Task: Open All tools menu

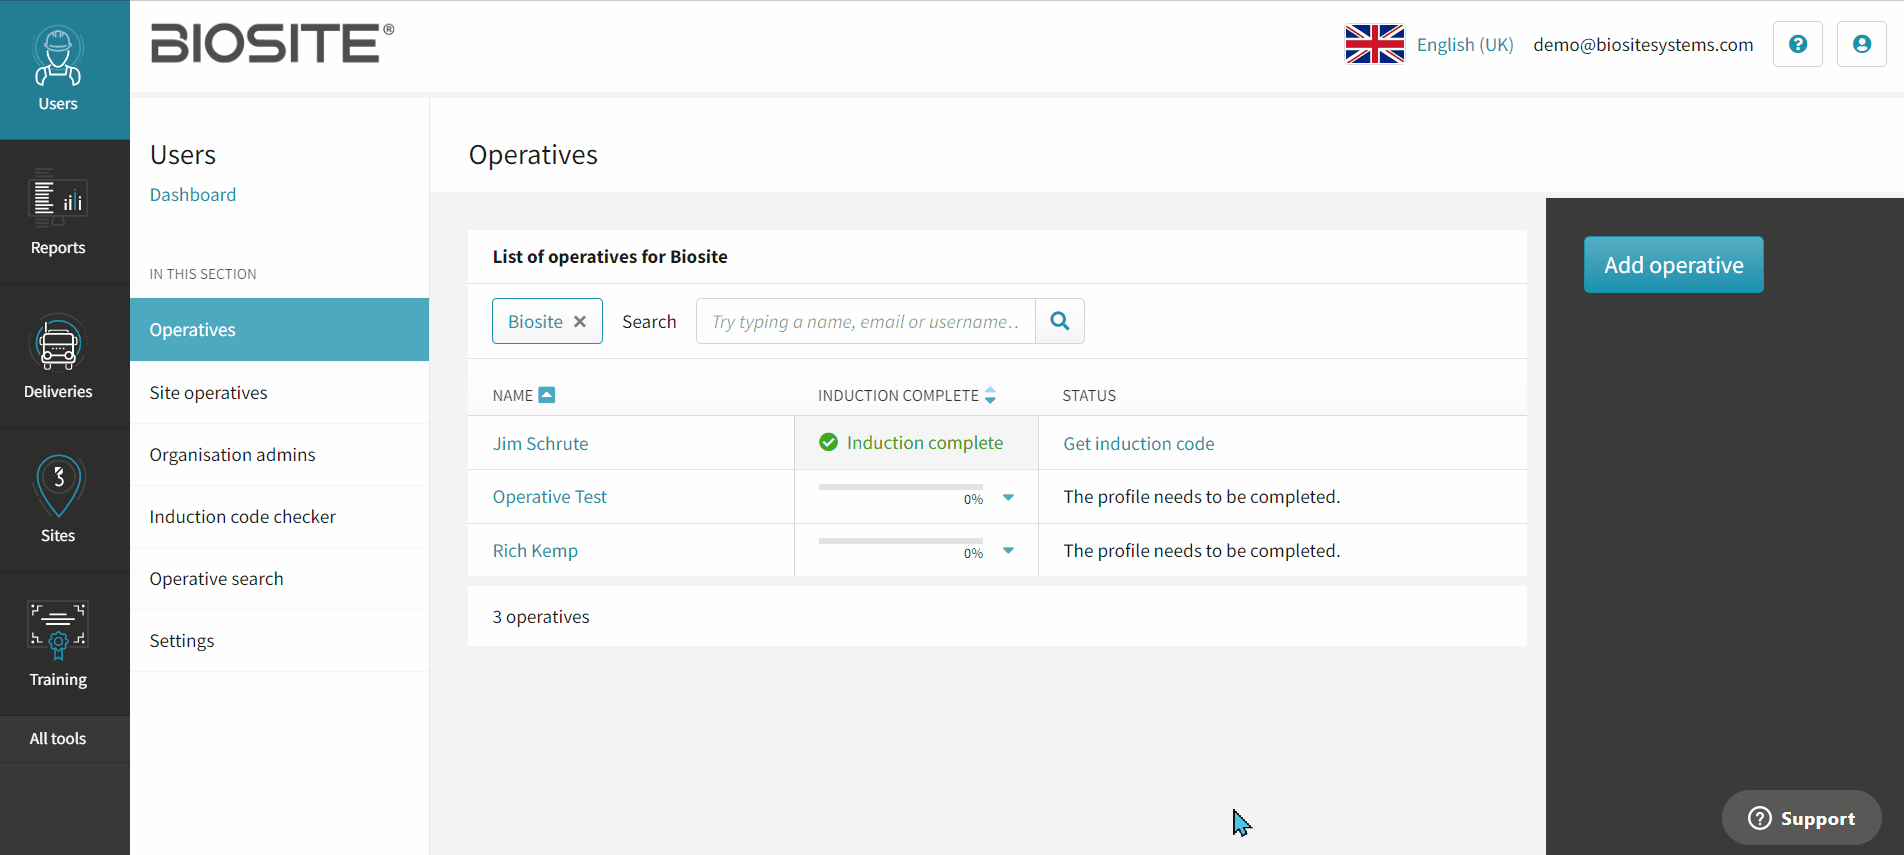Action: (58, 739)
